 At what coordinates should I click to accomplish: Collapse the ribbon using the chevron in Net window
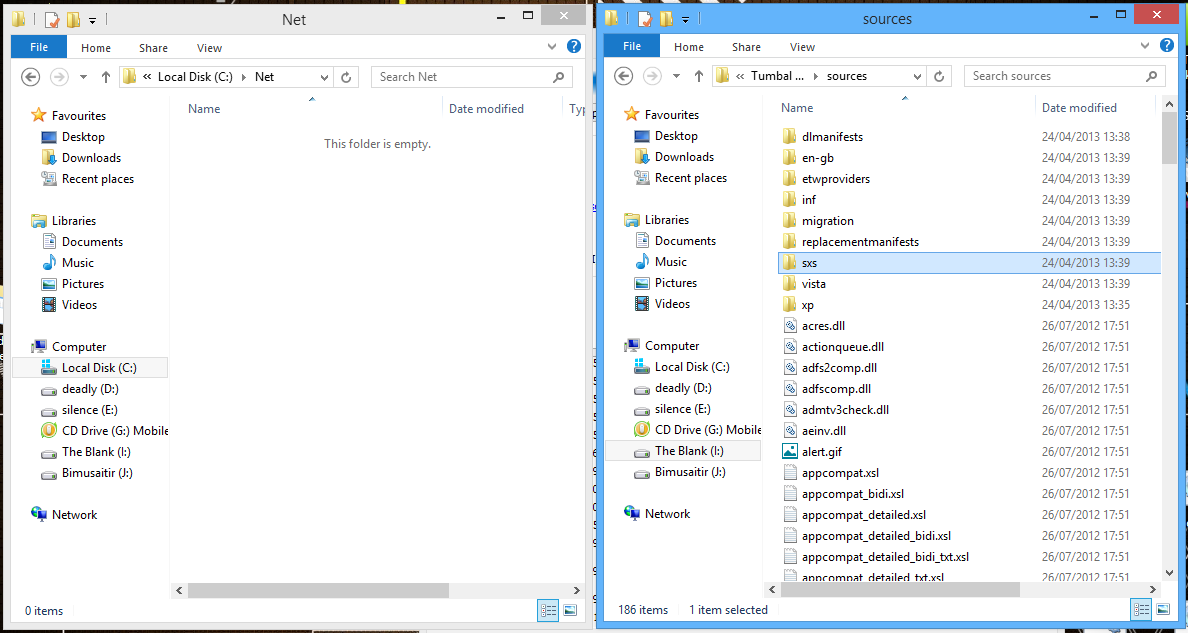(x=550, y=46)
